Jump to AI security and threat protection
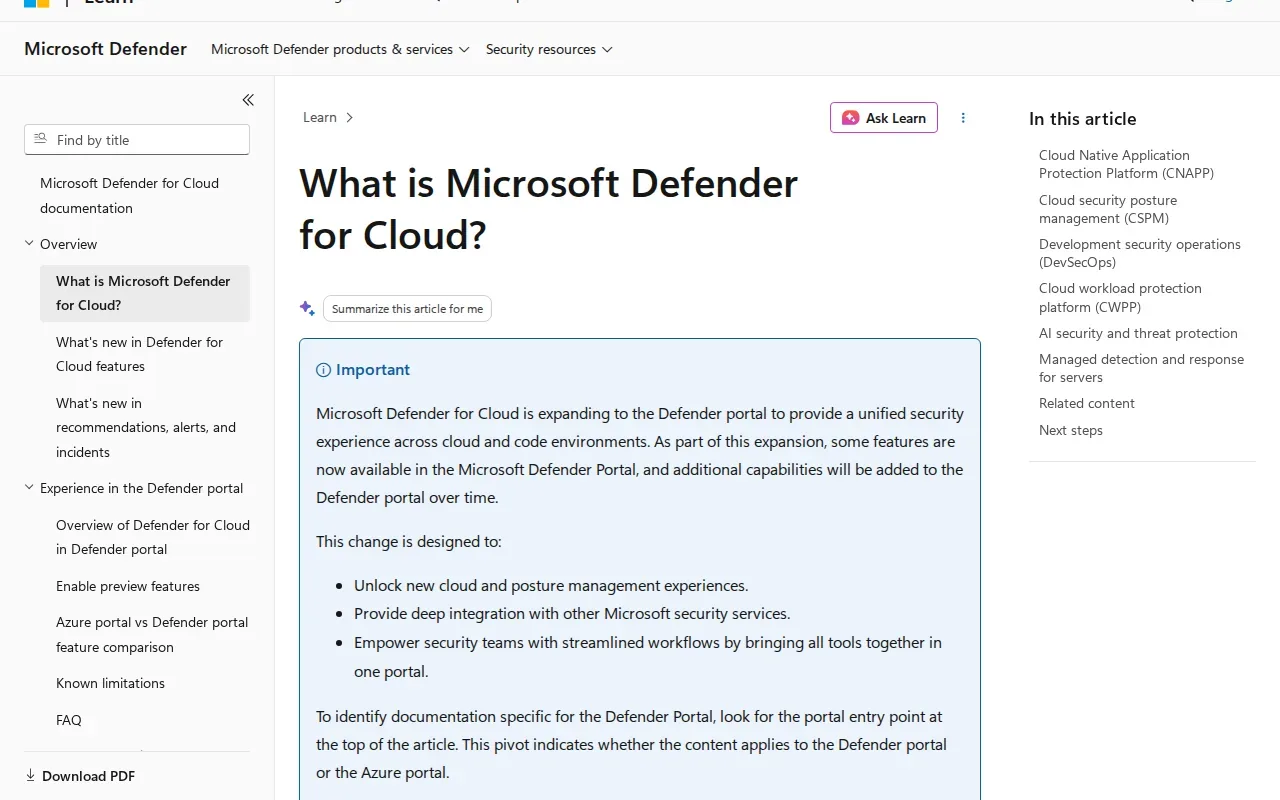The width and height of the screenshot is (1280, 800). tap(1138, 333)
